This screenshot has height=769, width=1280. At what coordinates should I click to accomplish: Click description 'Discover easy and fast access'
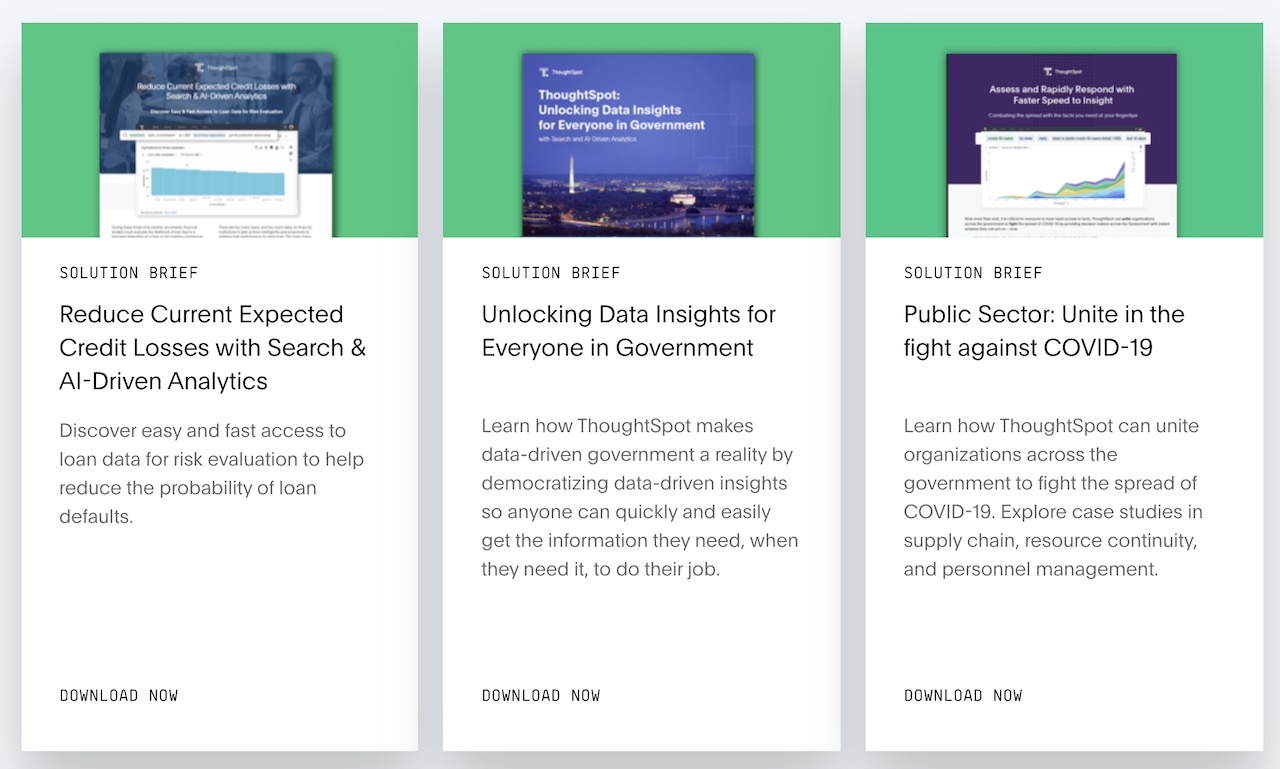point(211,474)
